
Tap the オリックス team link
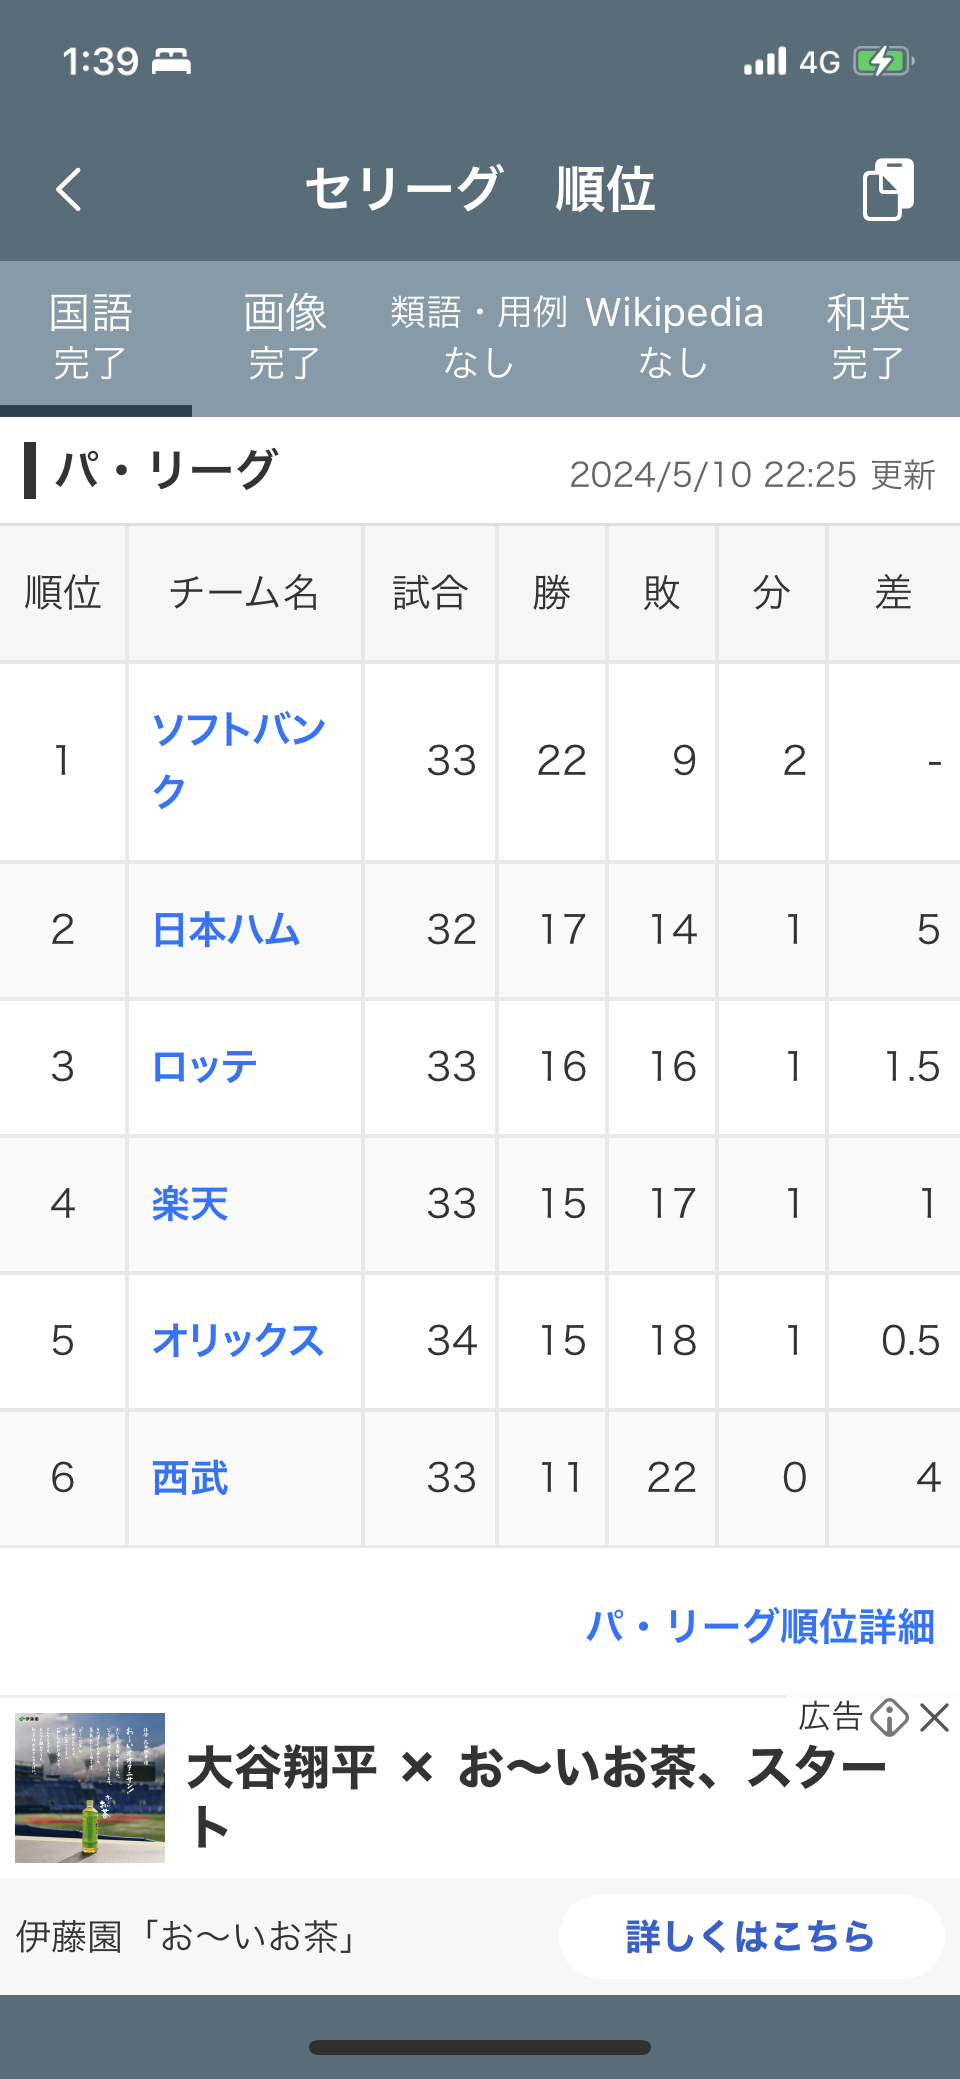pyautogui.click(x=238, y=1341)
